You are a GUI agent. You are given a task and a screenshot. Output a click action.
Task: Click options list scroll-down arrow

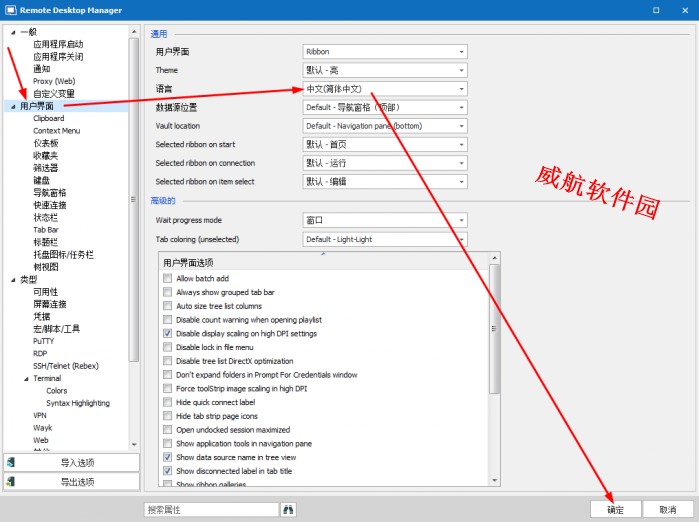coord(494,481)
